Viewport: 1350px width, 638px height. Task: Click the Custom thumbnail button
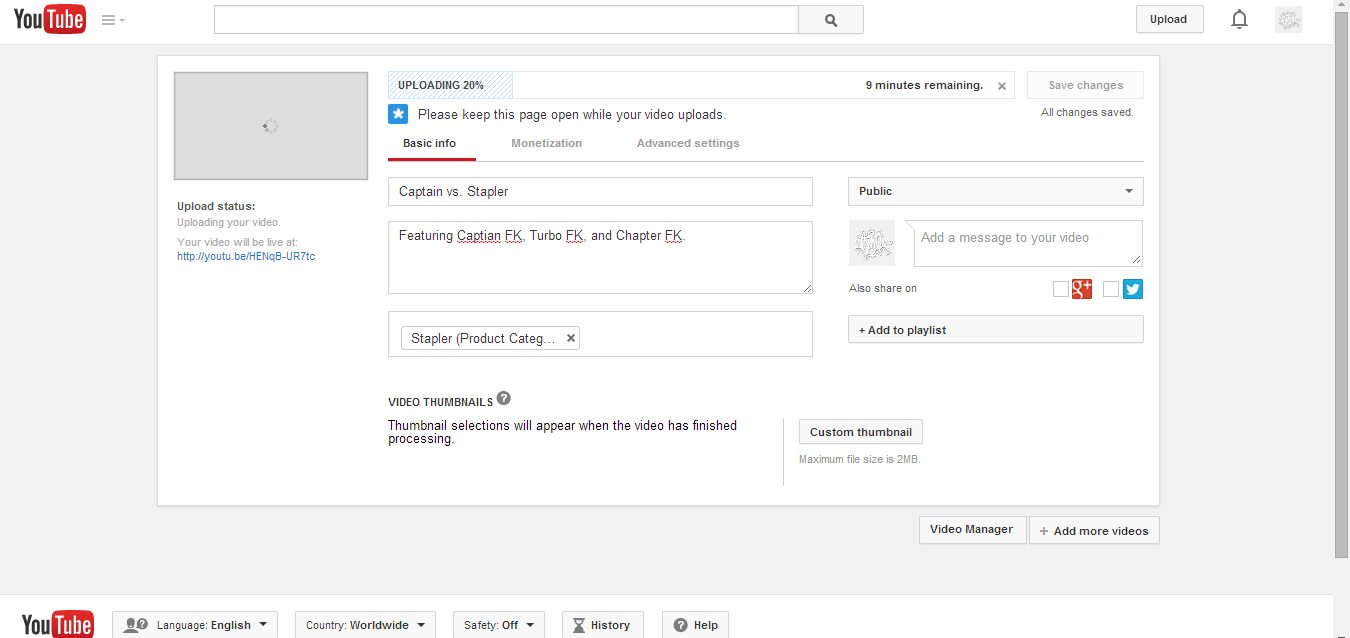(x=860, y=432)
